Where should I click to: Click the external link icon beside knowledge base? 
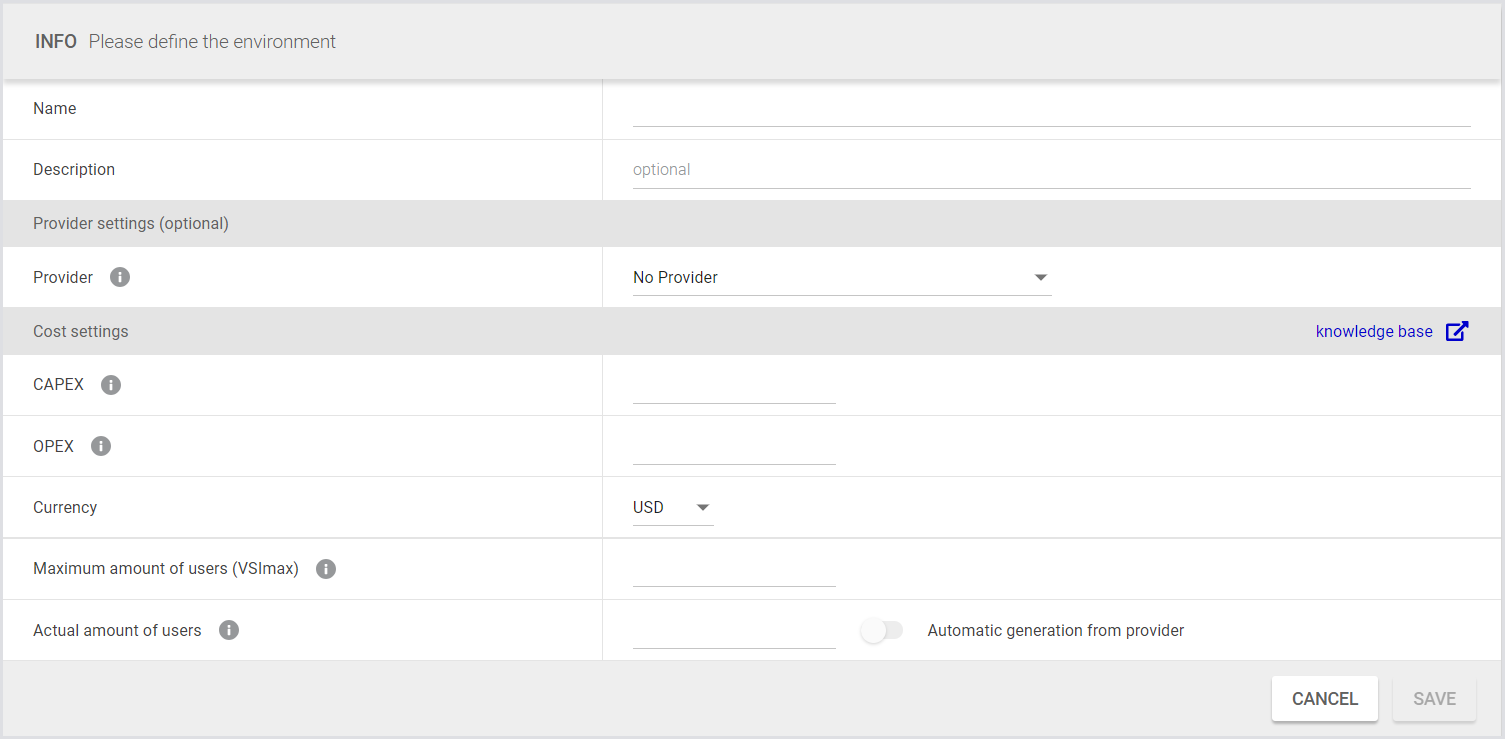[1457, 331]
